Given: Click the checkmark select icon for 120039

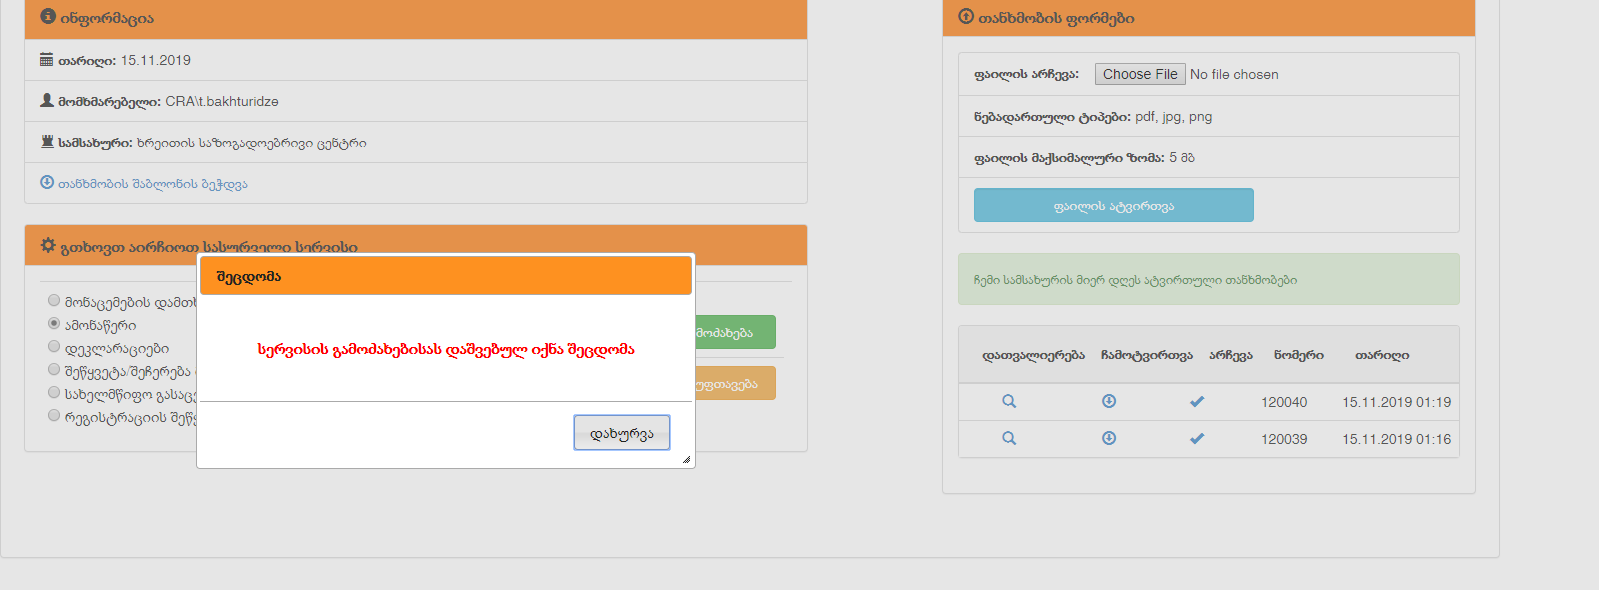Looking at the screenshot, I should pos(1197,438).
